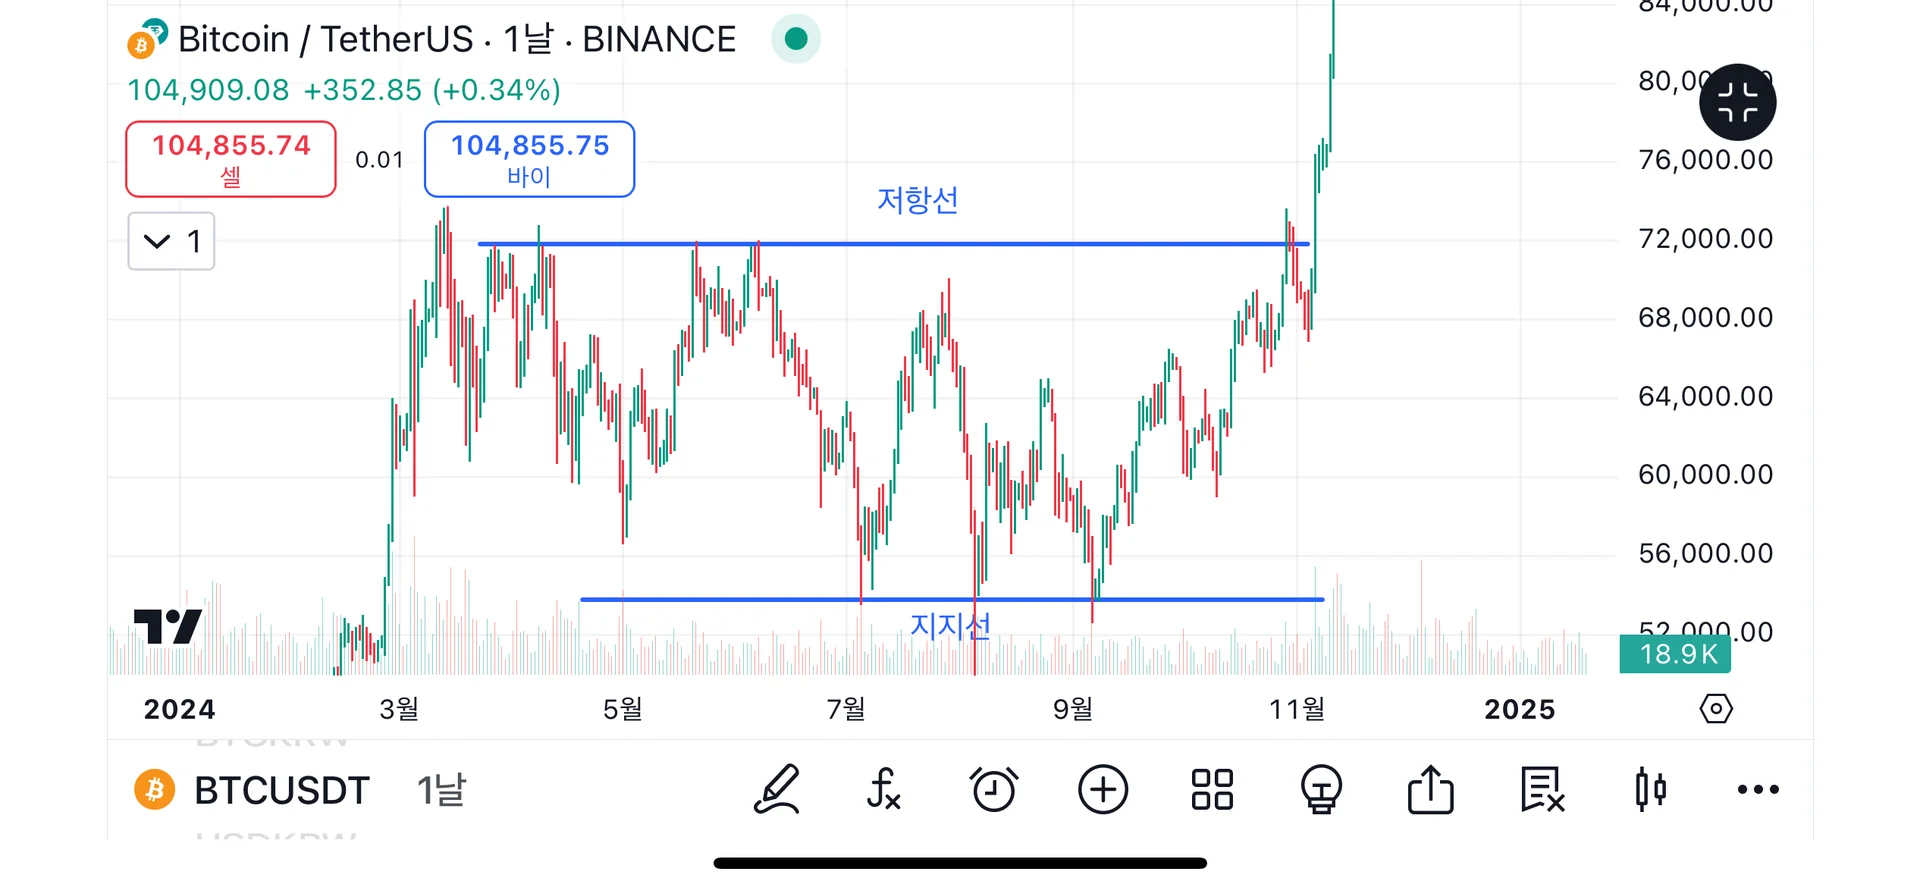Image resolution: width=1920 pixels, height=887 pixels.
Task: Share the chart using the share icon
Action: 1431,790
